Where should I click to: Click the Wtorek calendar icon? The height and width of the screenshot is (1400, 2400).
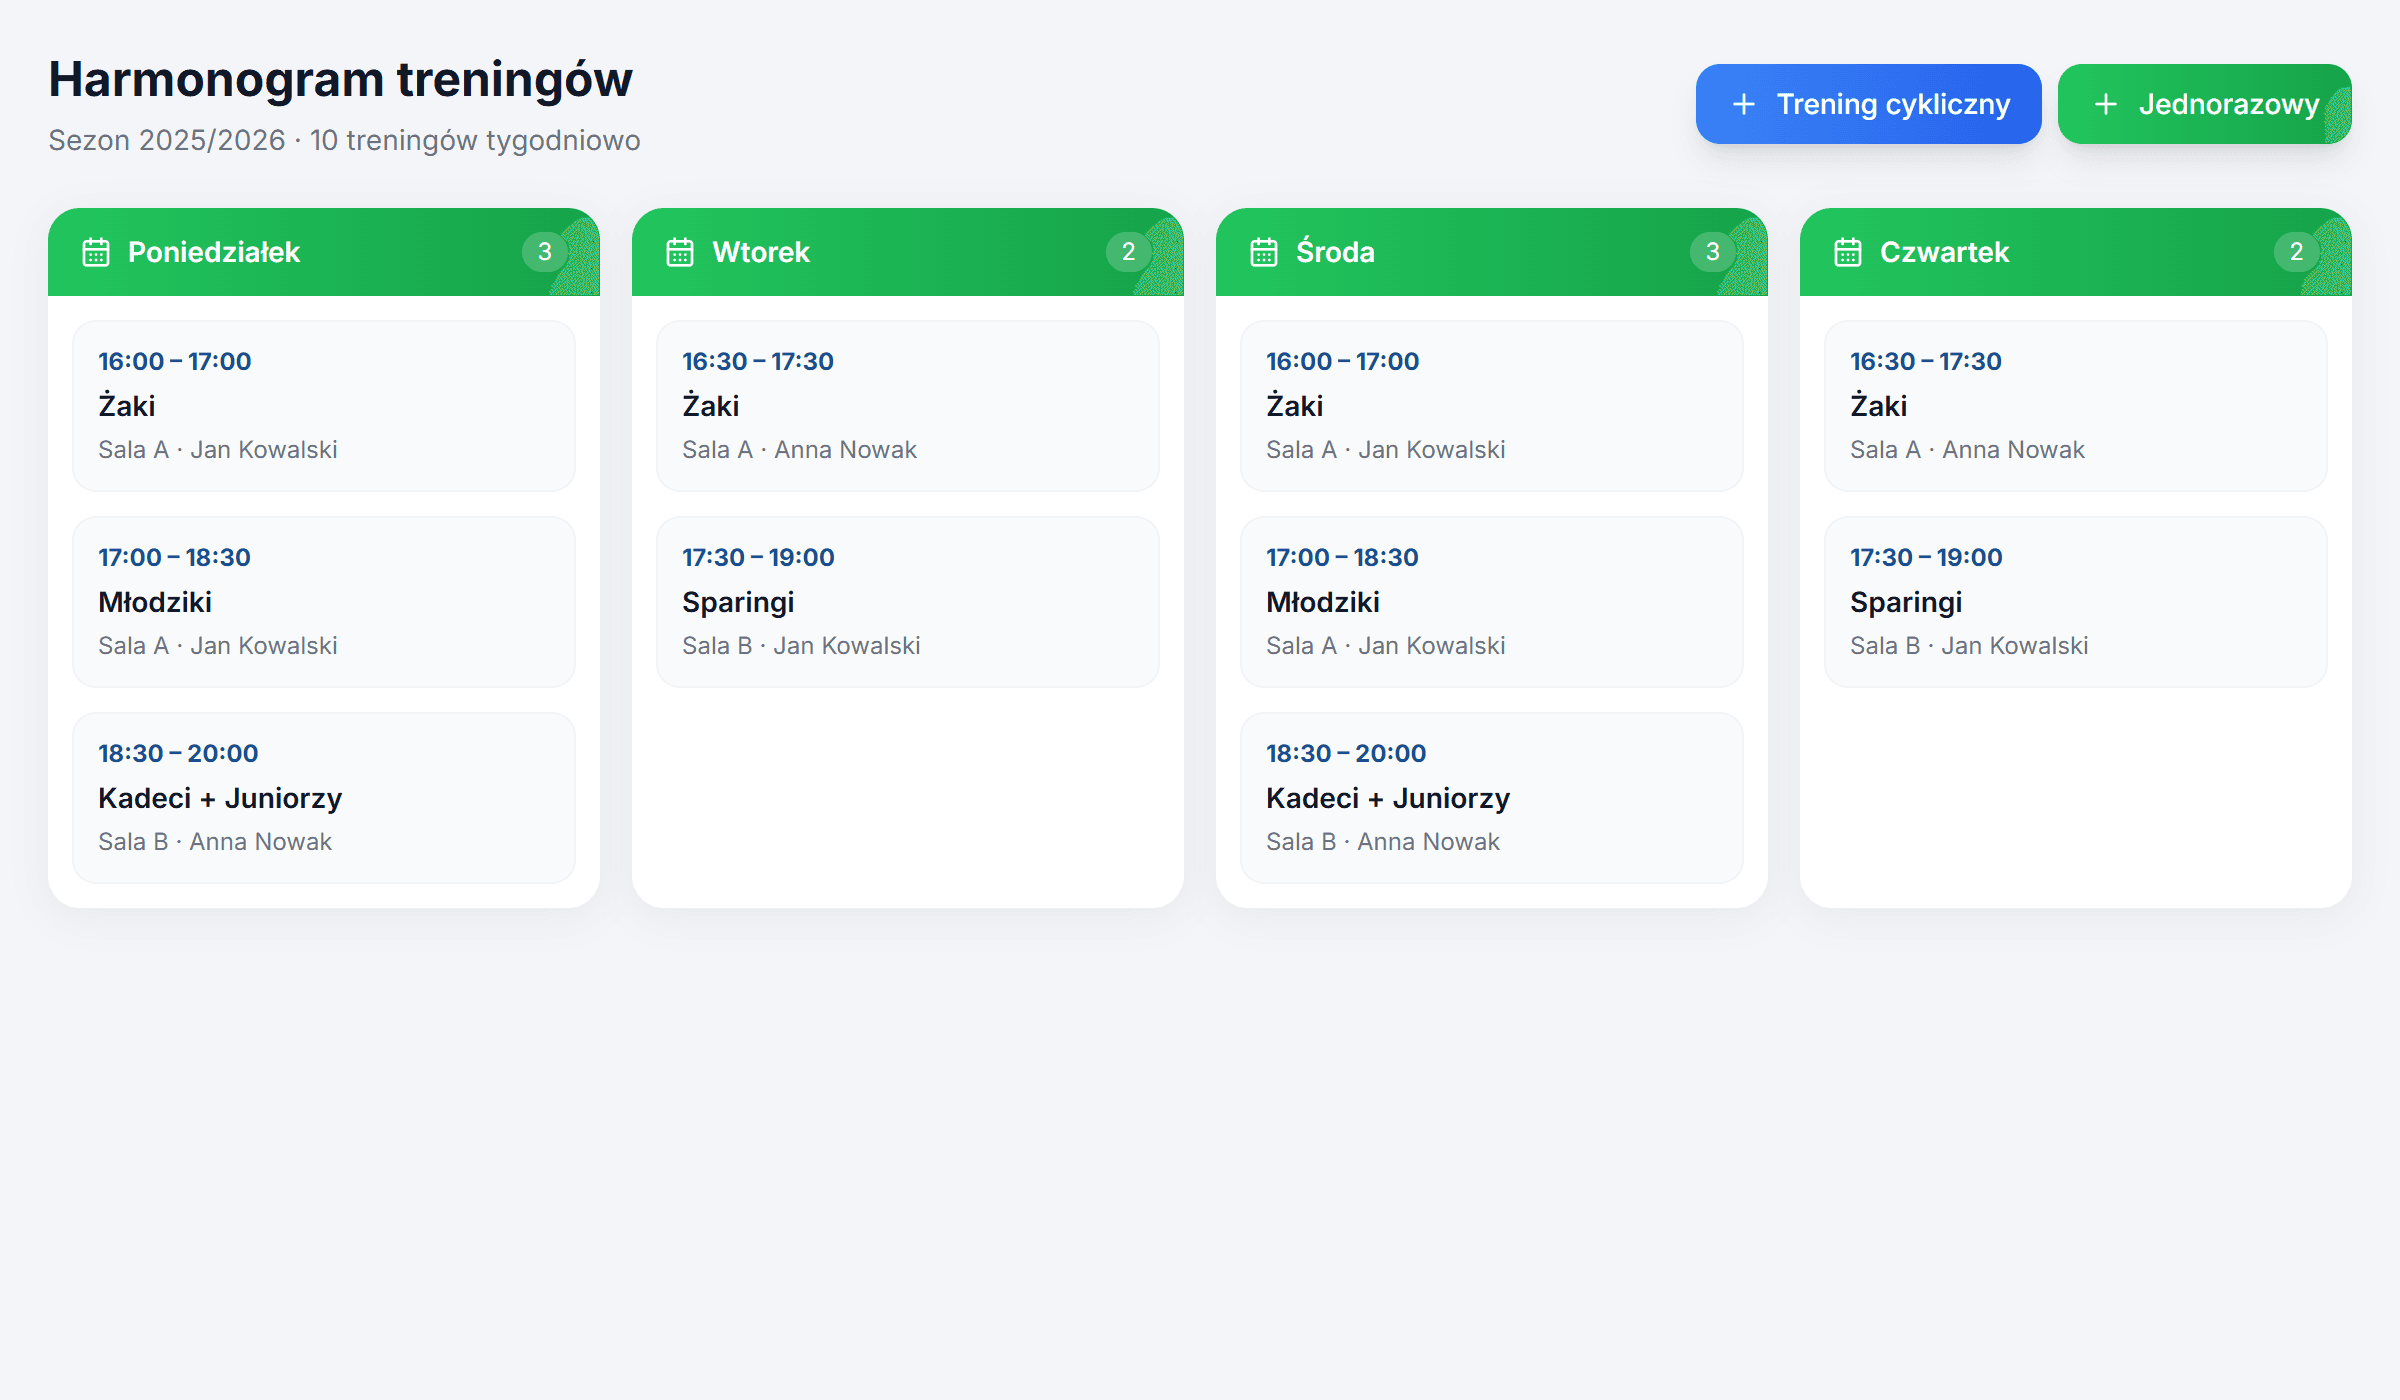click(680, 252)
